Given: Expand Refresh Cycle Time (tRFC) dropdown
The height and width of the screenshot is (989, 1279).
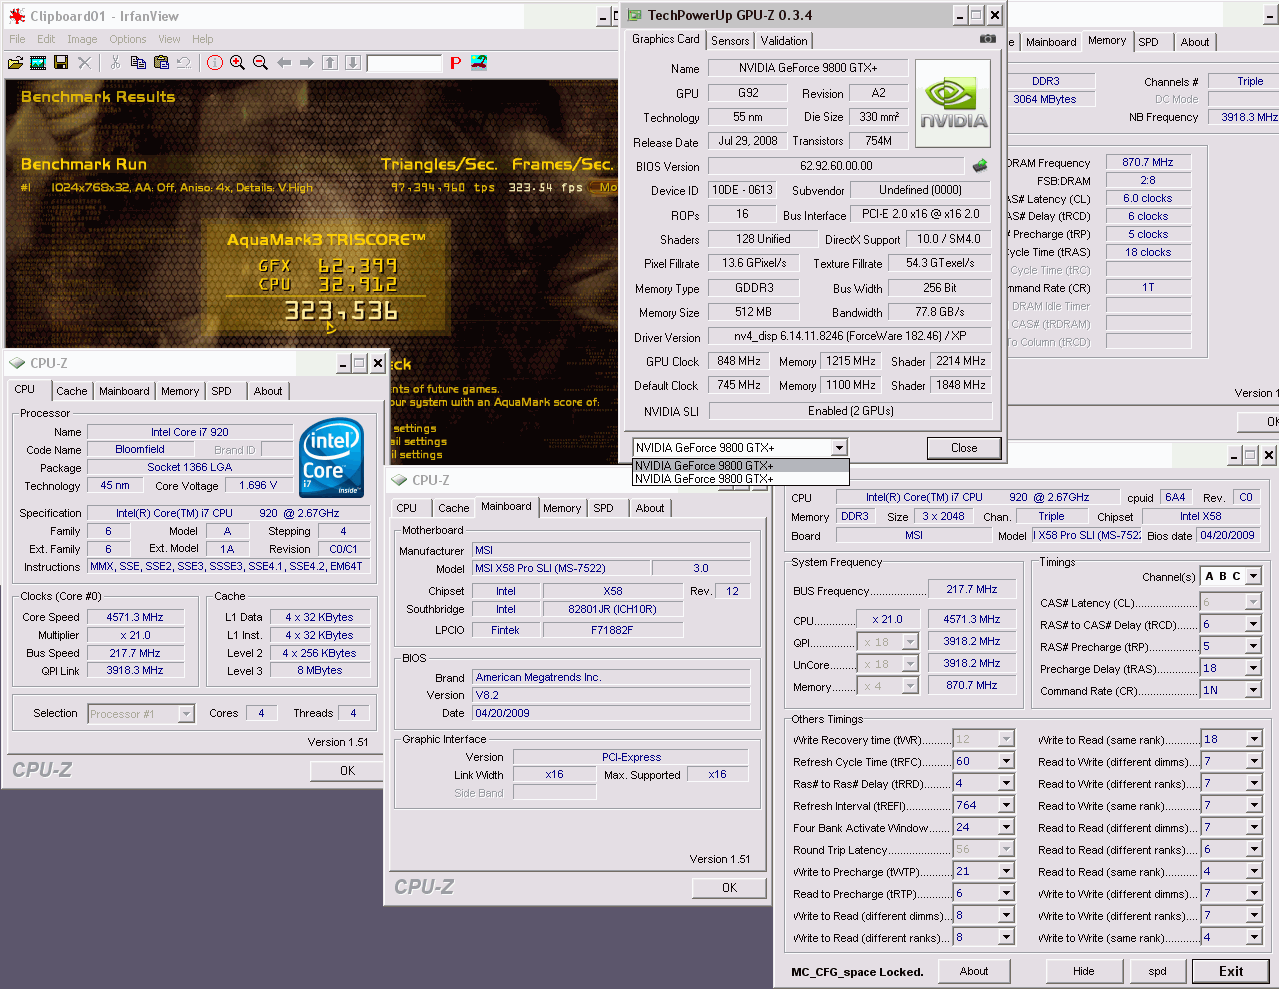Looking at the screenshot, I should pyautogui.click(x=1007, y=761).
